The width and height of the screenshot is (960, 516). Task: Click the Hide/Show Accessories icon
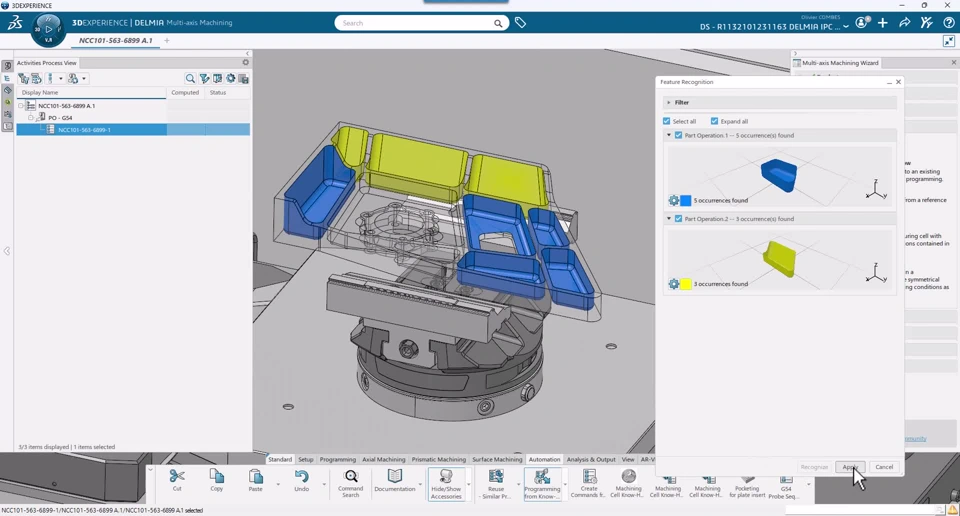[446, 477]
